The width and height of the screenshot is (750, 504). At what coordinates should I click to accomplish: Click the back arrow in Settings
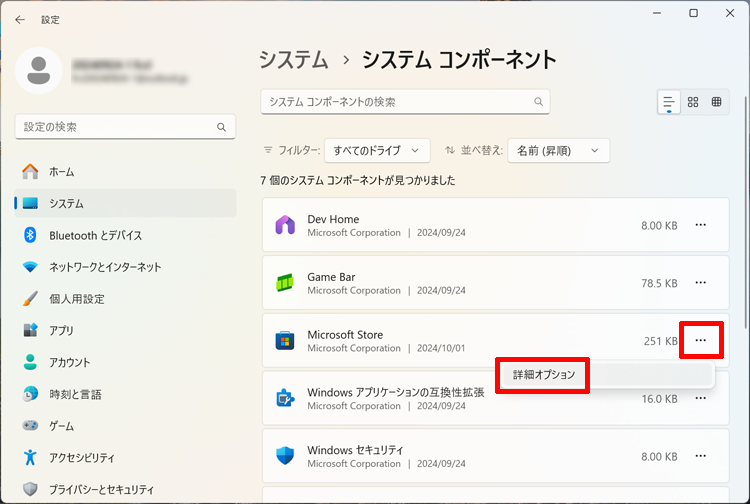pos(20,19)
